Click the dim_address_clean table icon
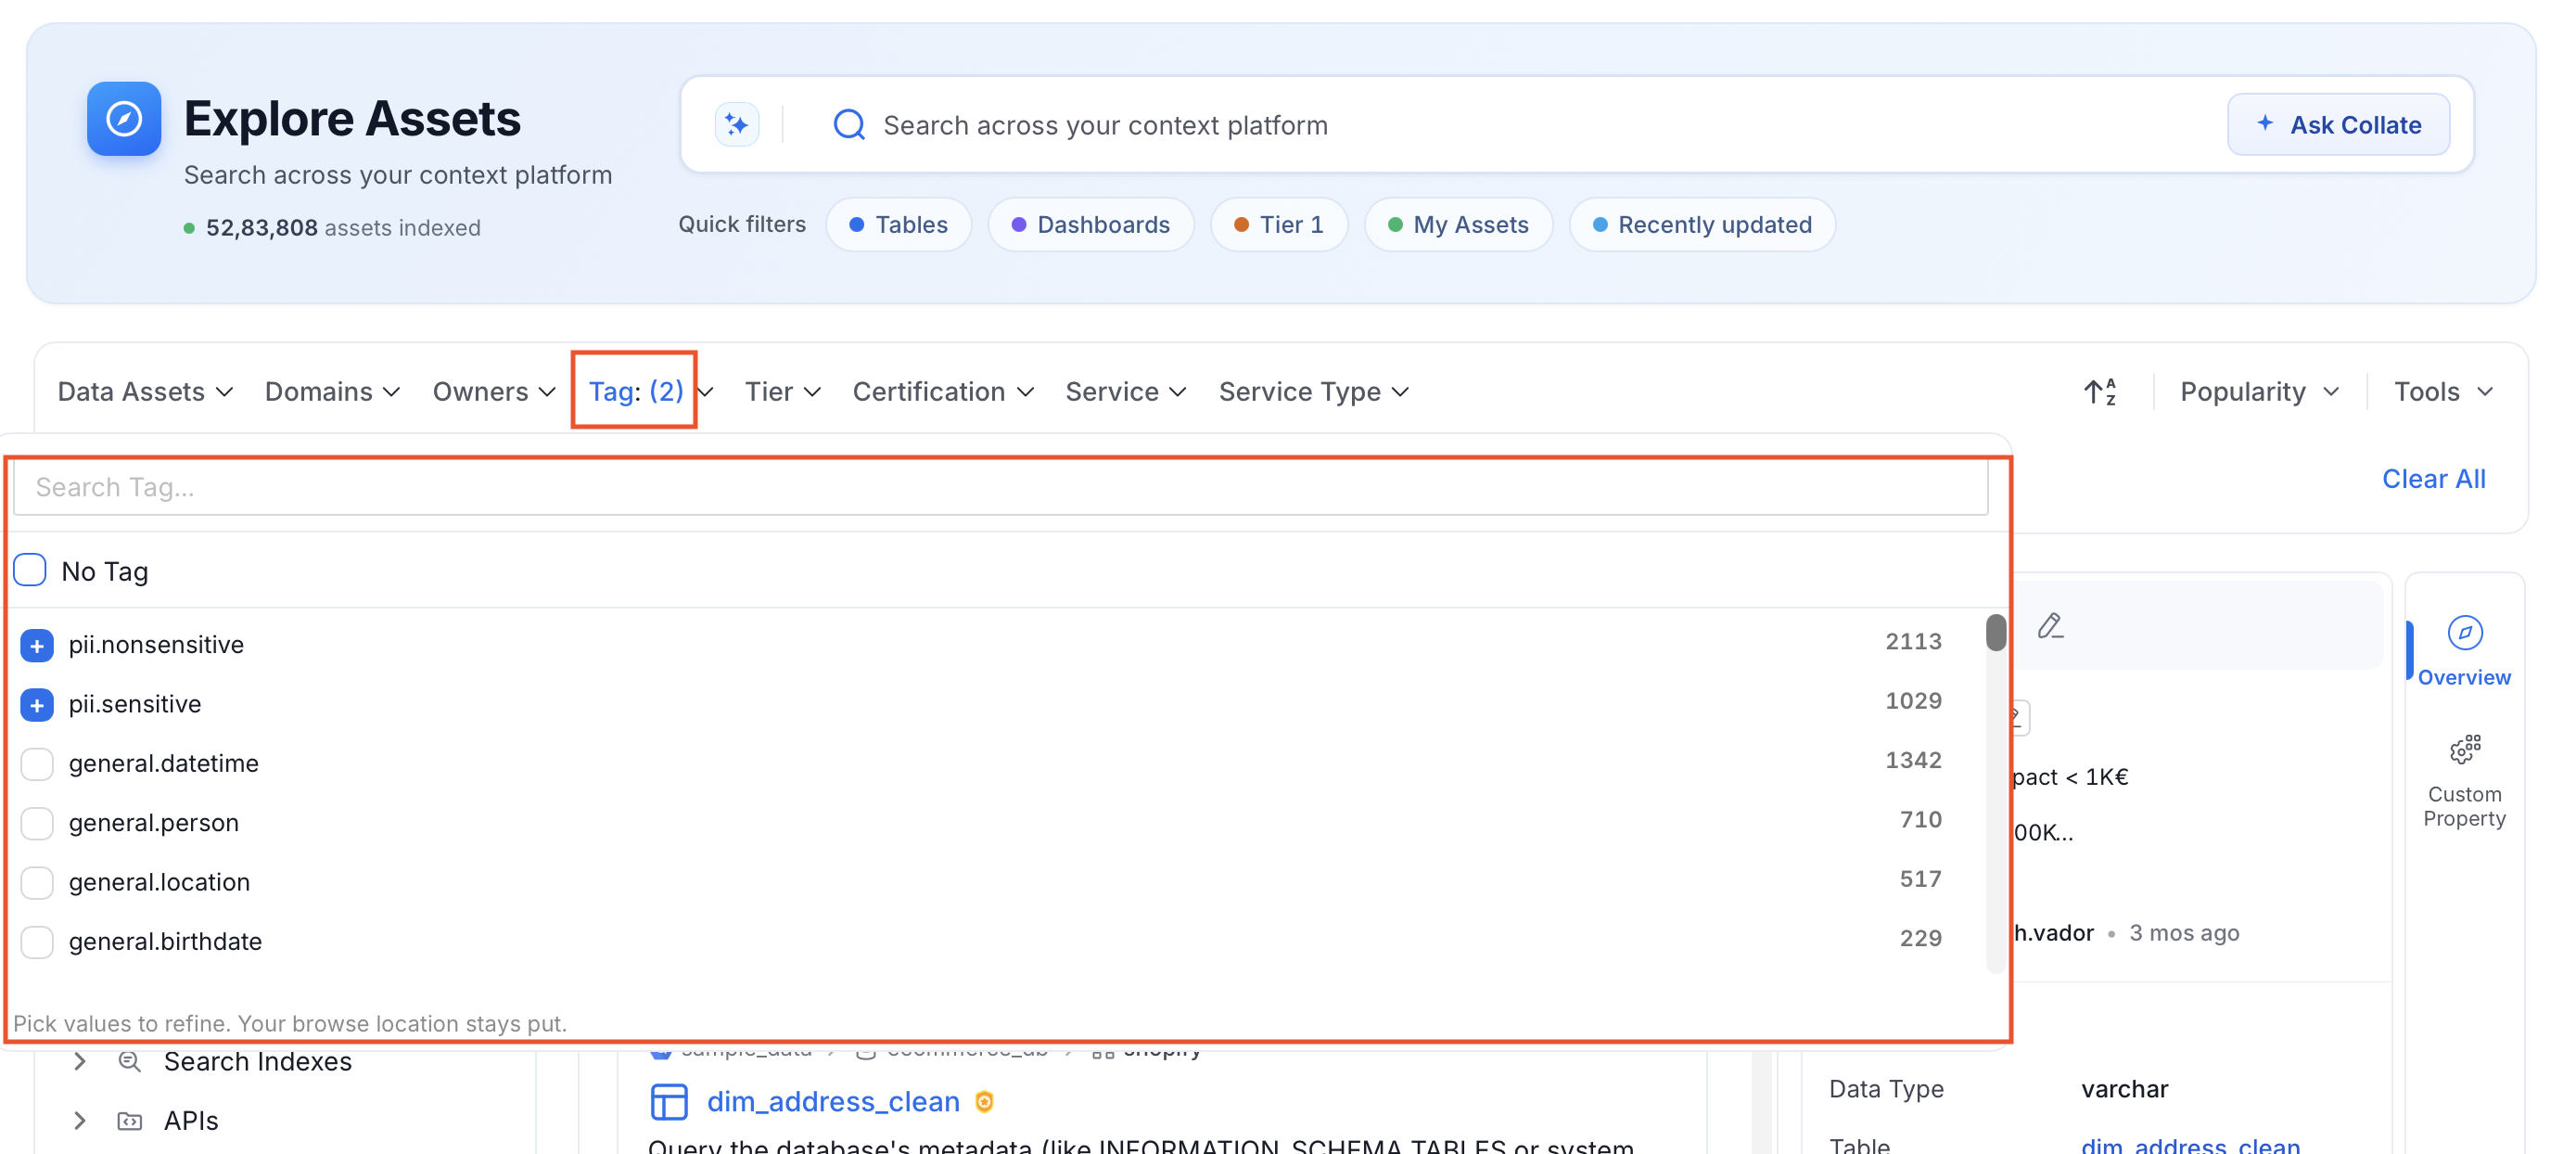Viewport: 2576px width, 1154px height. click(669, 1101)
